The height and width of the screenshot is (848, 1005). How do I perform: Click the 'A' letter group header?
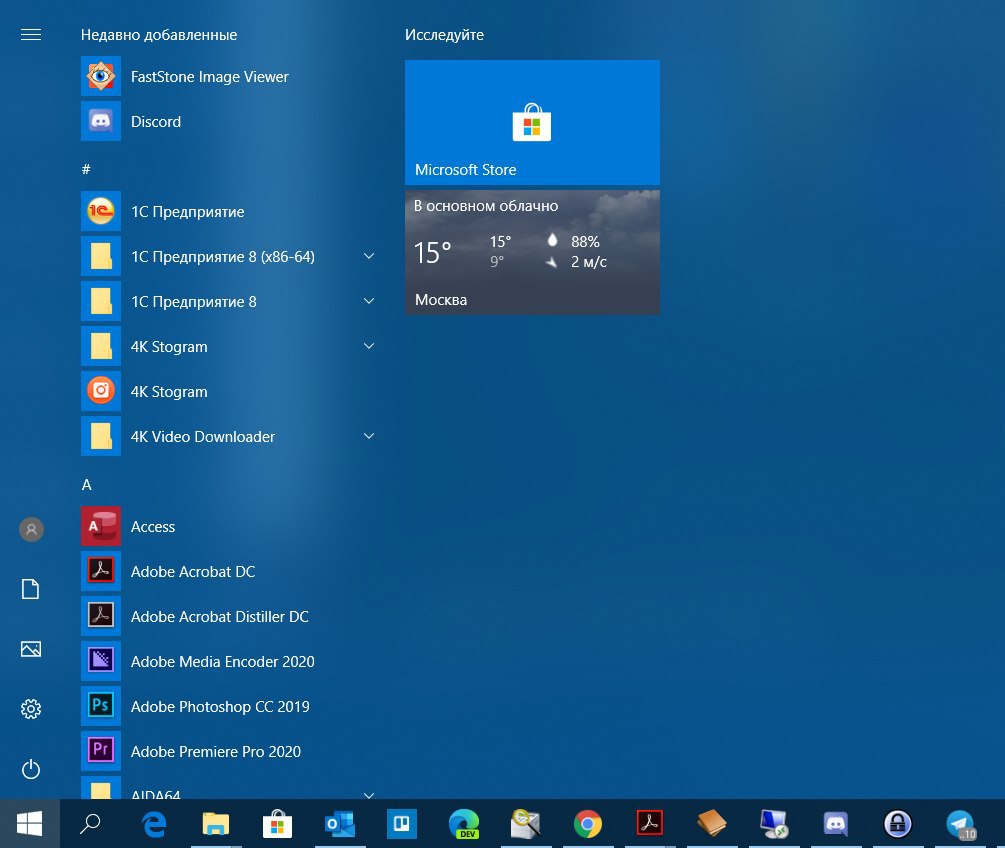(87, 485)
